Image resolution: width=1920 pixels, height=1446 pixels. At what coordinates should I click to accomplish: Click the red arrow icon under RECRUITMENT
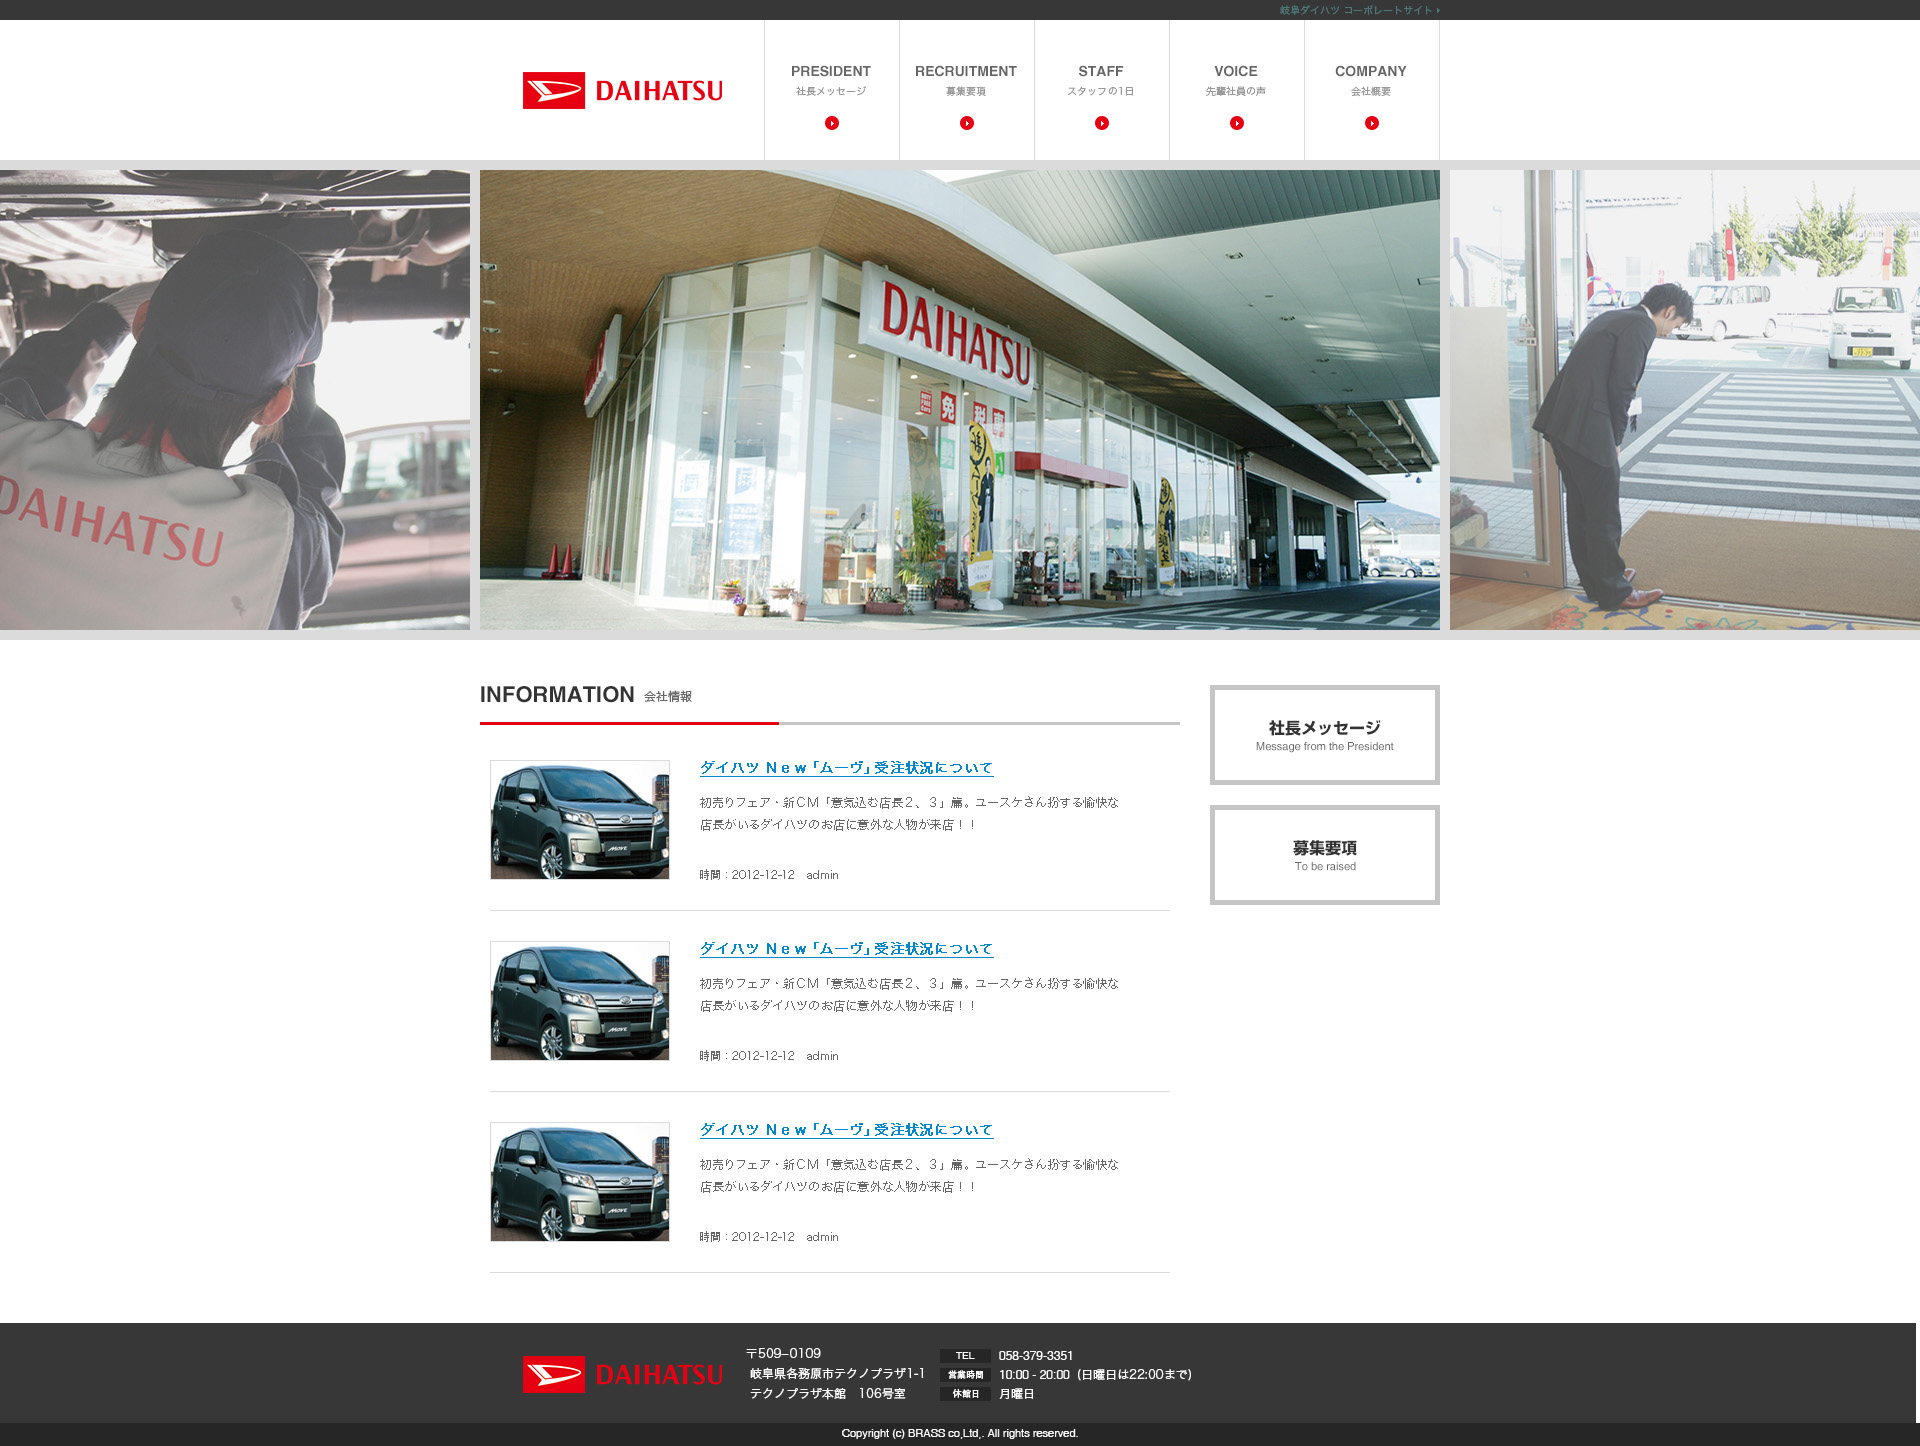pyautogui.click(x=966, y=123)
